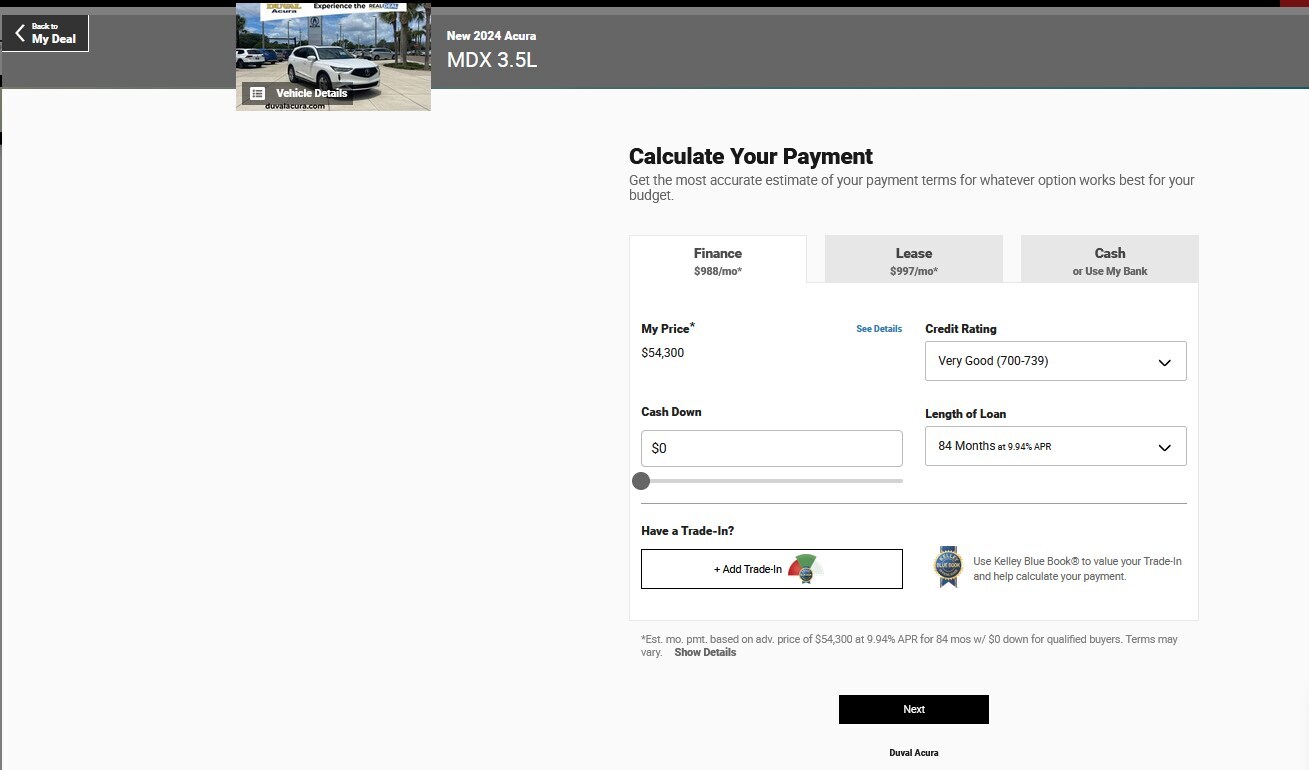Open the Show Details disclaimer link
Image resolution: width=1309 pixels, height=770 pixels.
pyautogui.click(x=705, y=652)
